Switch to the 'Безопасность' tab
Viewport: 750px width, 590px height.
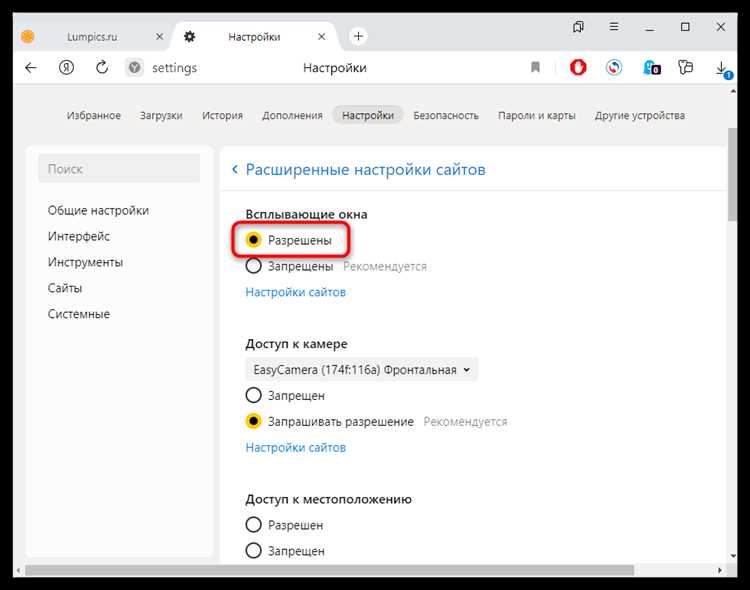pyautogui.click(x=446, y=115)
